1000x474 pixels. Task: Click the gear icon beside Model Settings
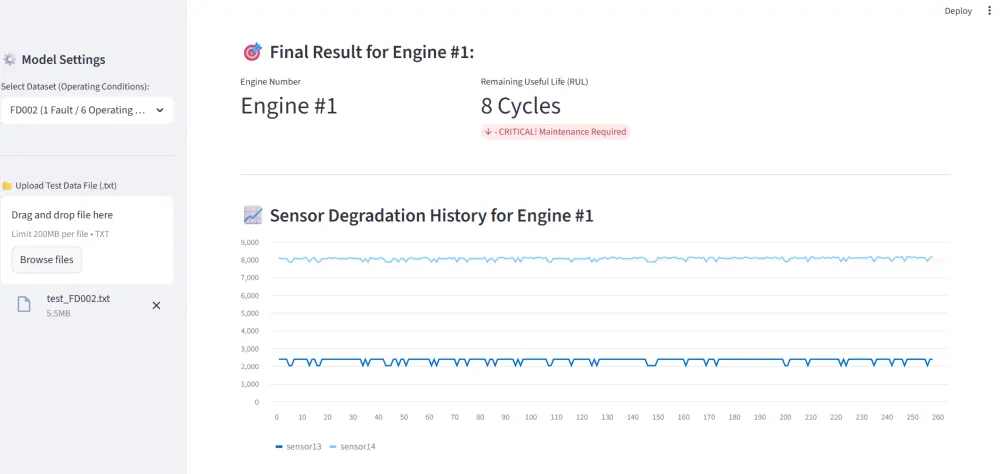pyautogui.click(x=9, y=60)
